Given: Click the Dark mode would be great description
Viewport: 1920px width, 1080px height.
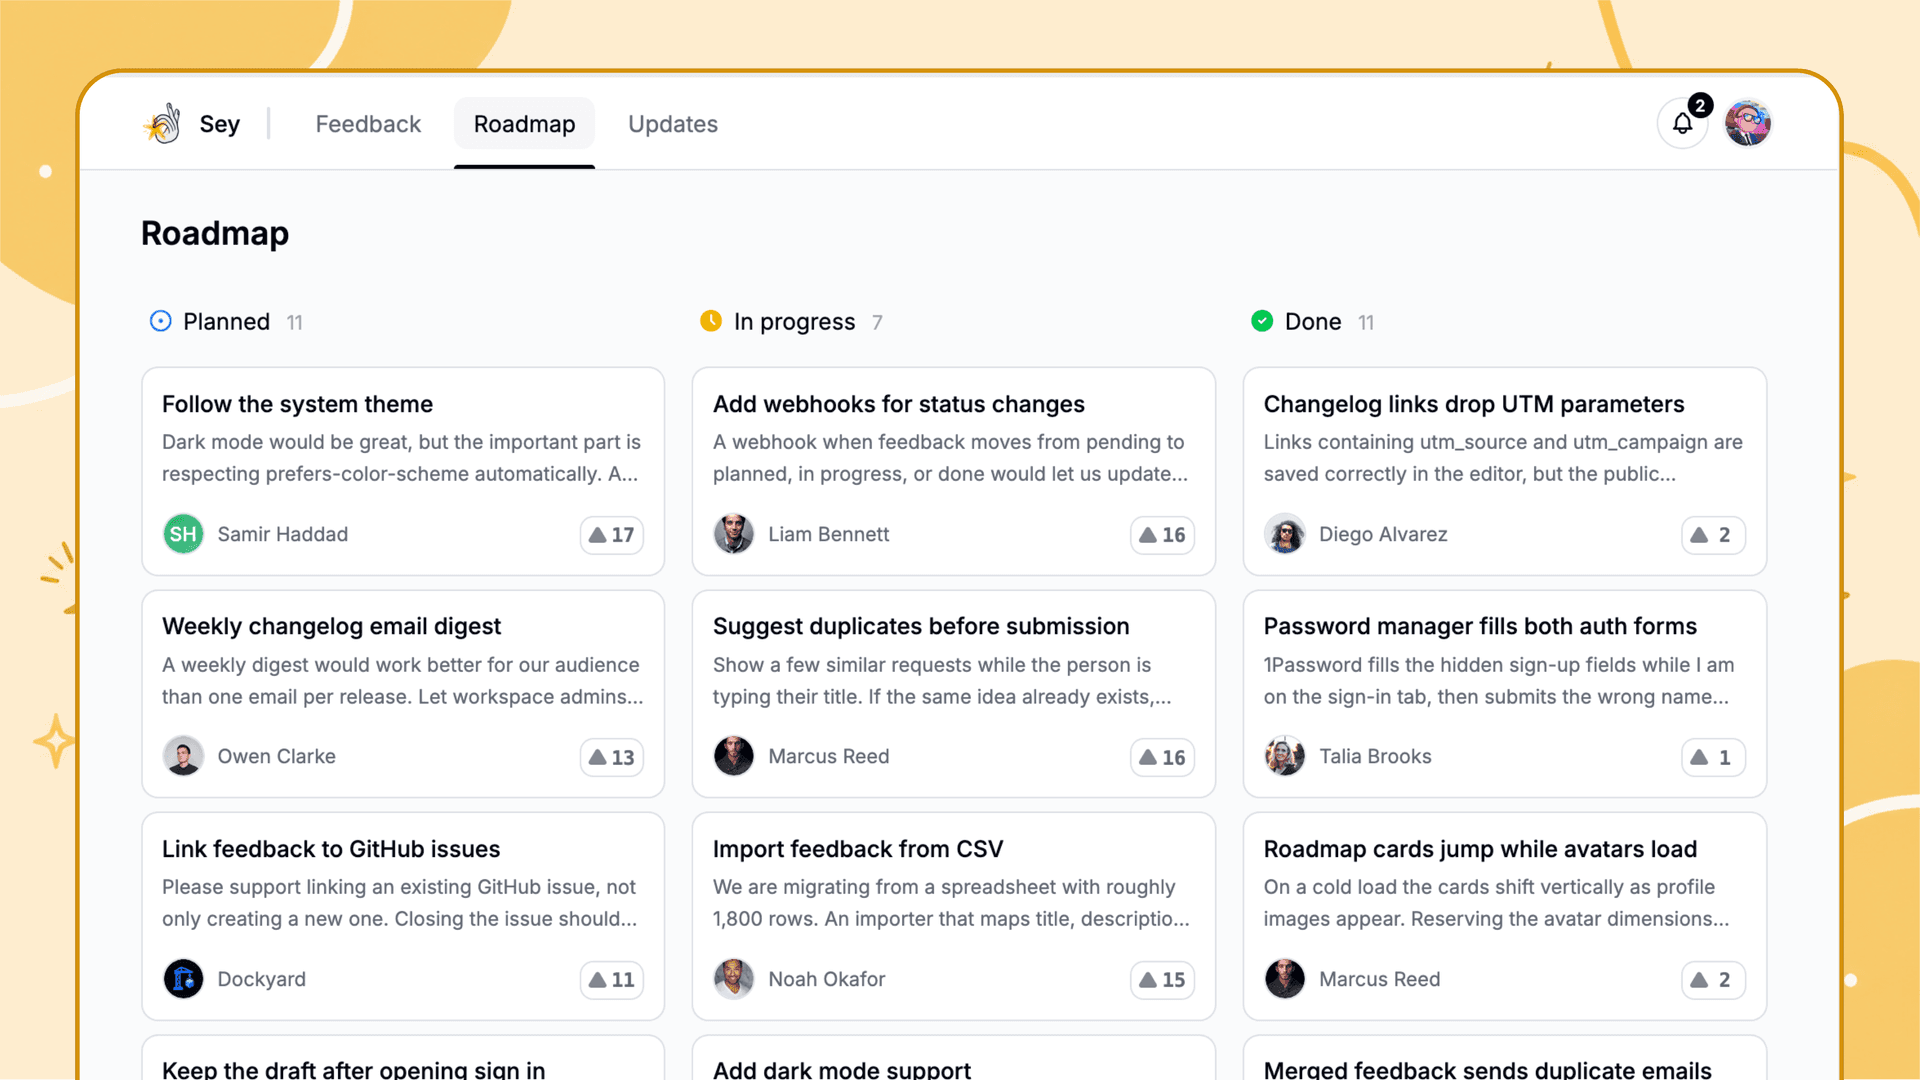Looking at the screenshot, I should [401, 458].
